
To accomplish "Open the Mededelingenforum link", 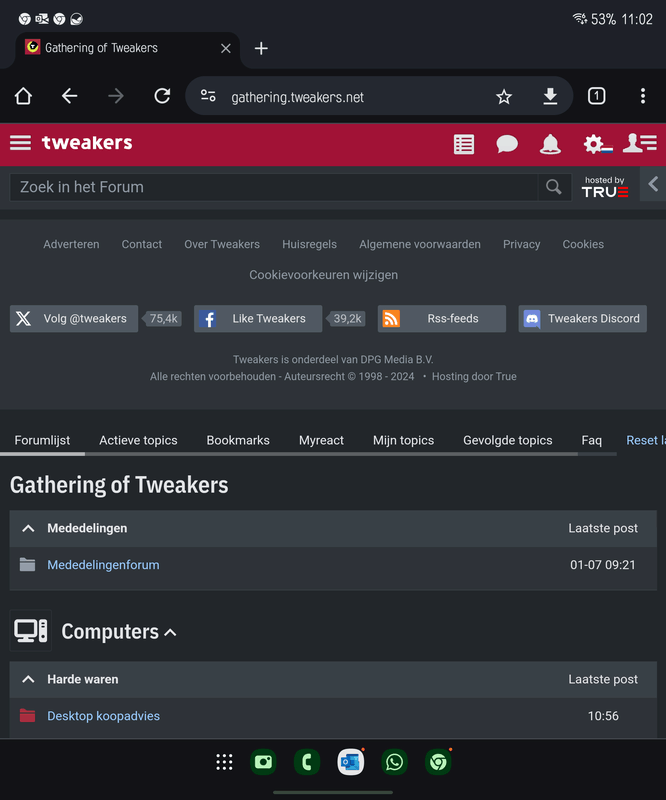I will pos(103,565).
